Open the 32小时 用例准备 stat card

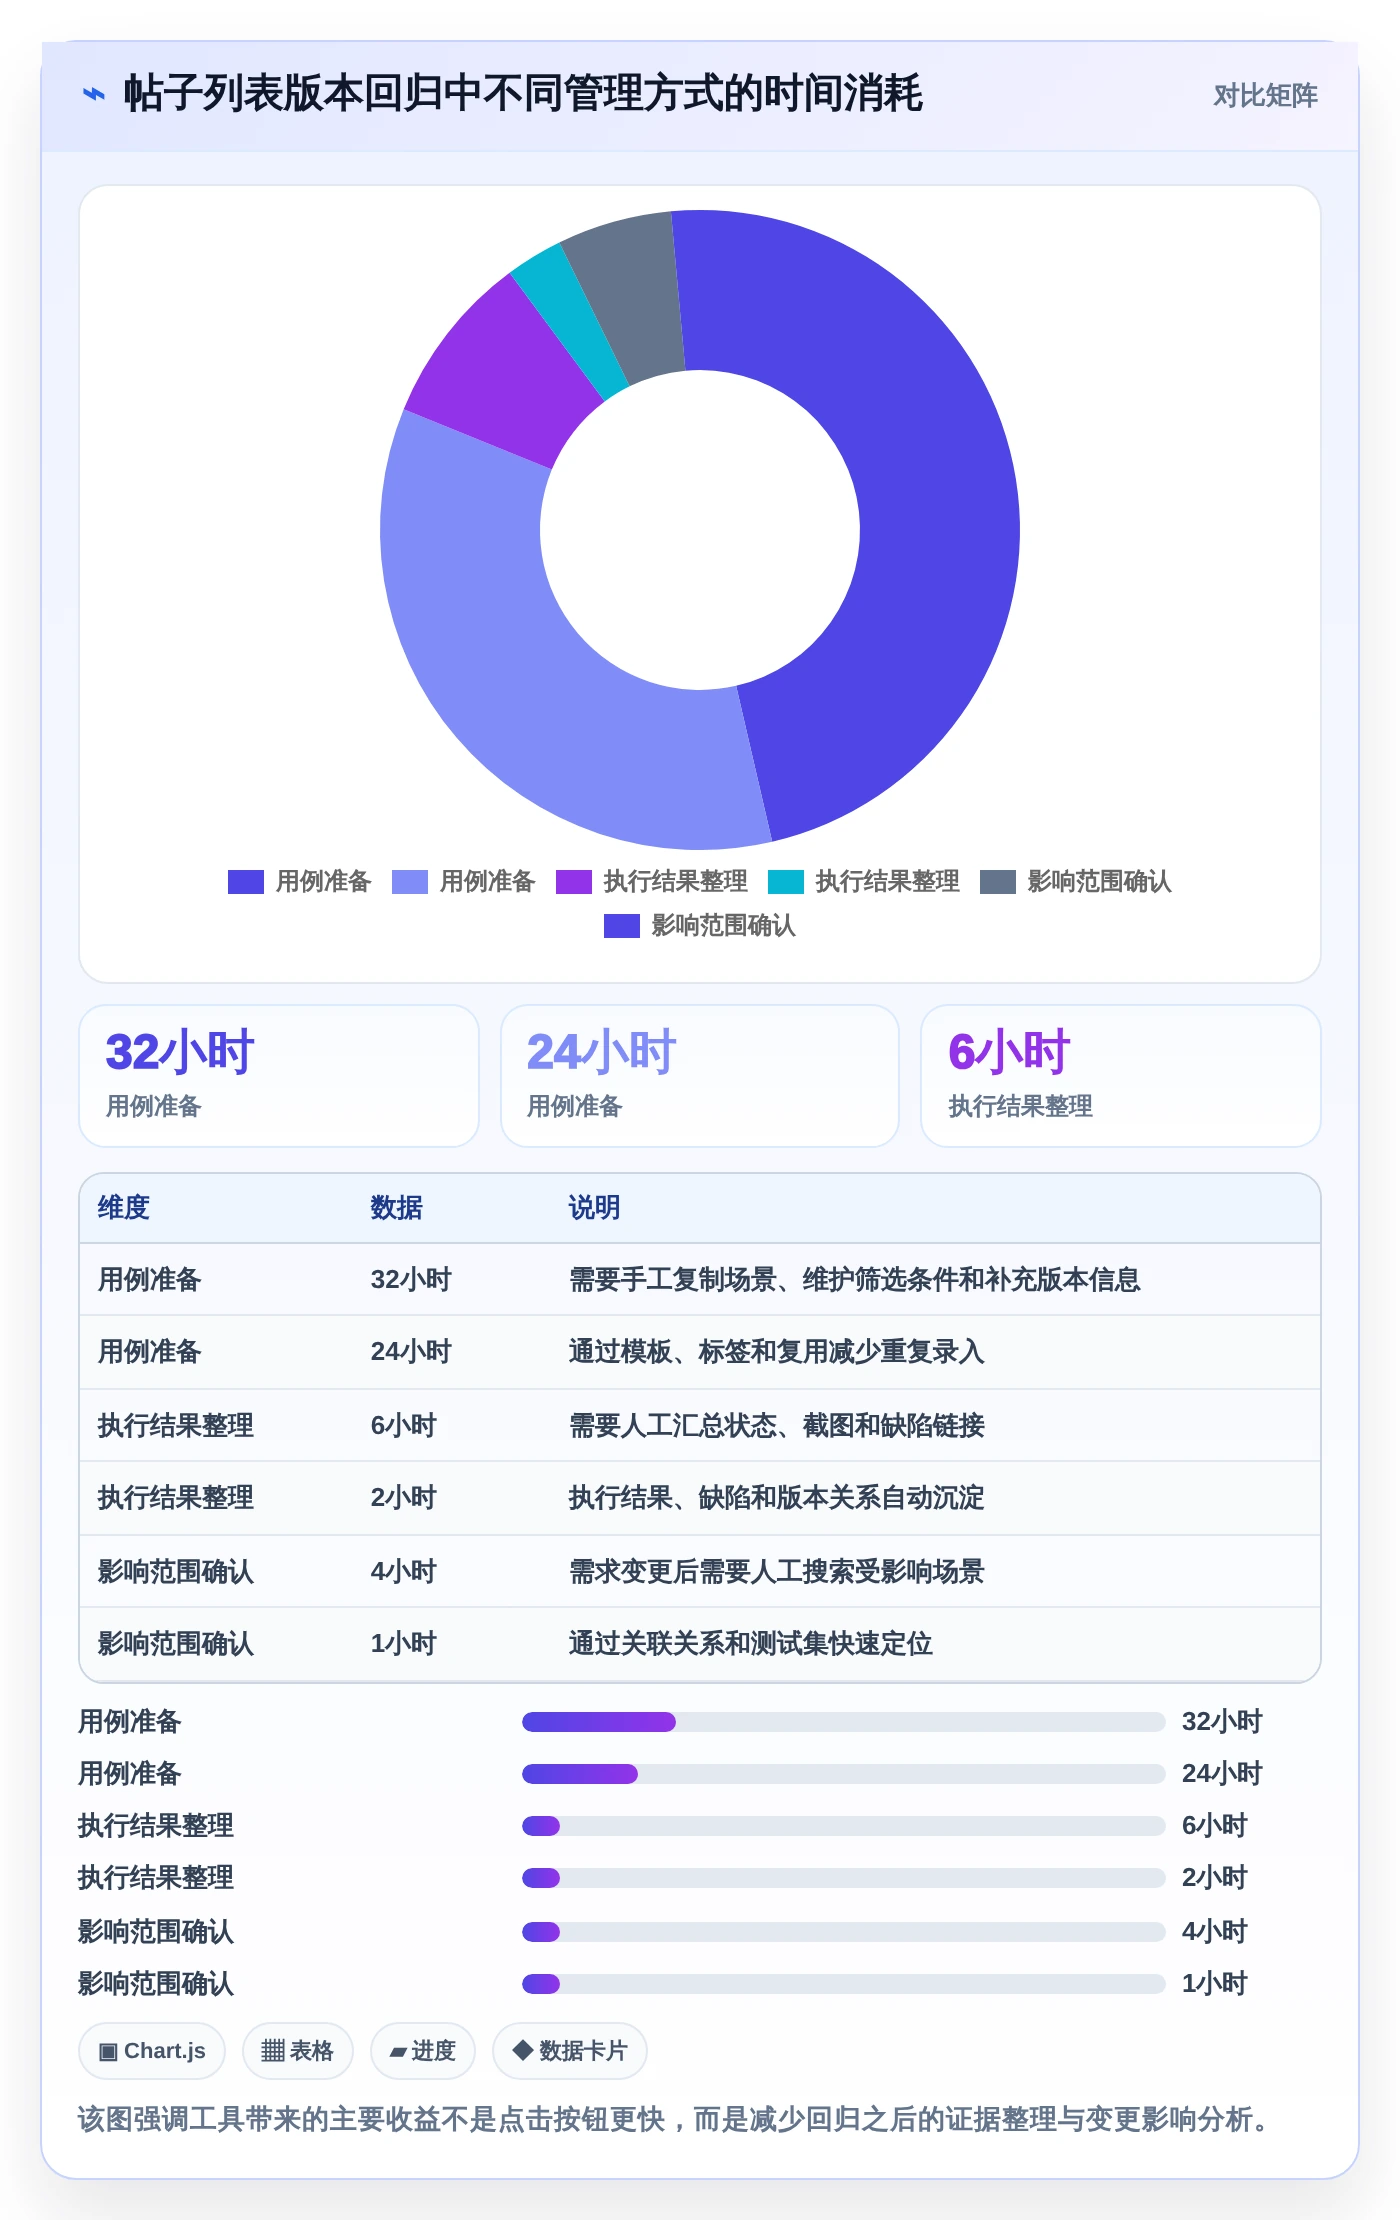279,1076
